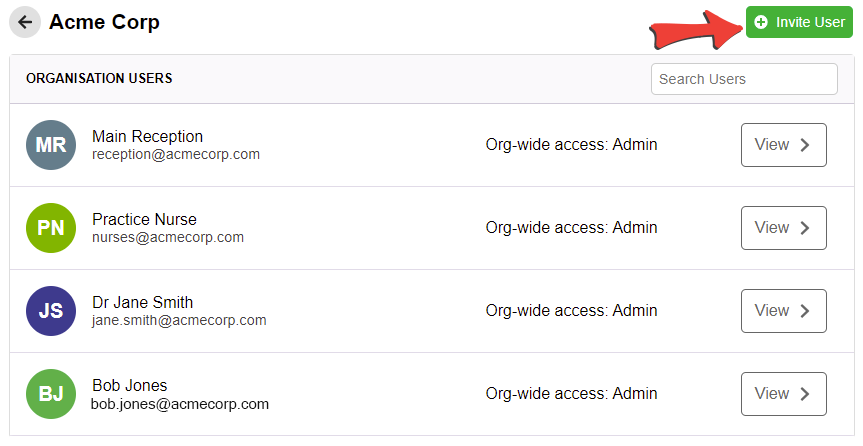Open Practice Nurse user view
863x446 pixels.
pos(784,228)
